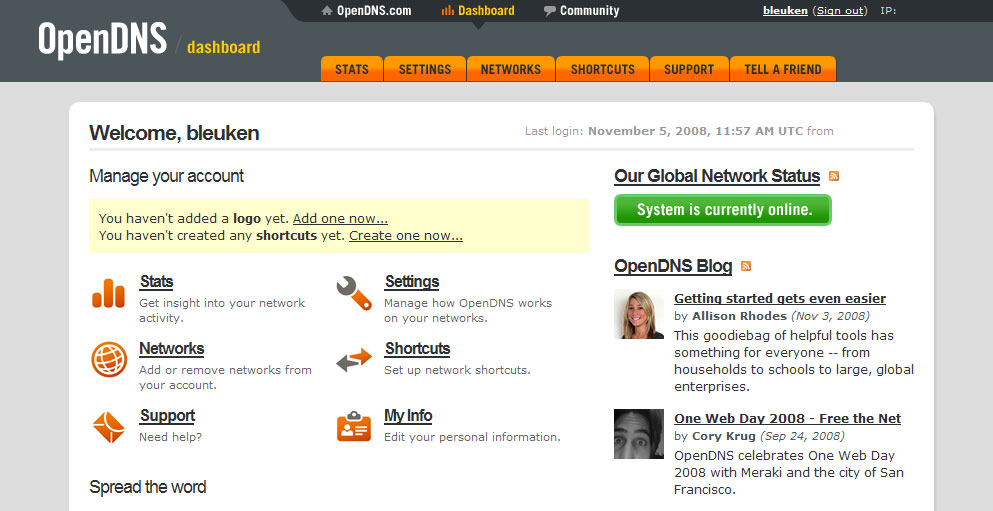The image size is (993, 511).
Task: Click RSS feed icon beside OpenDNS Blog
Action: [x=746, y=266]
